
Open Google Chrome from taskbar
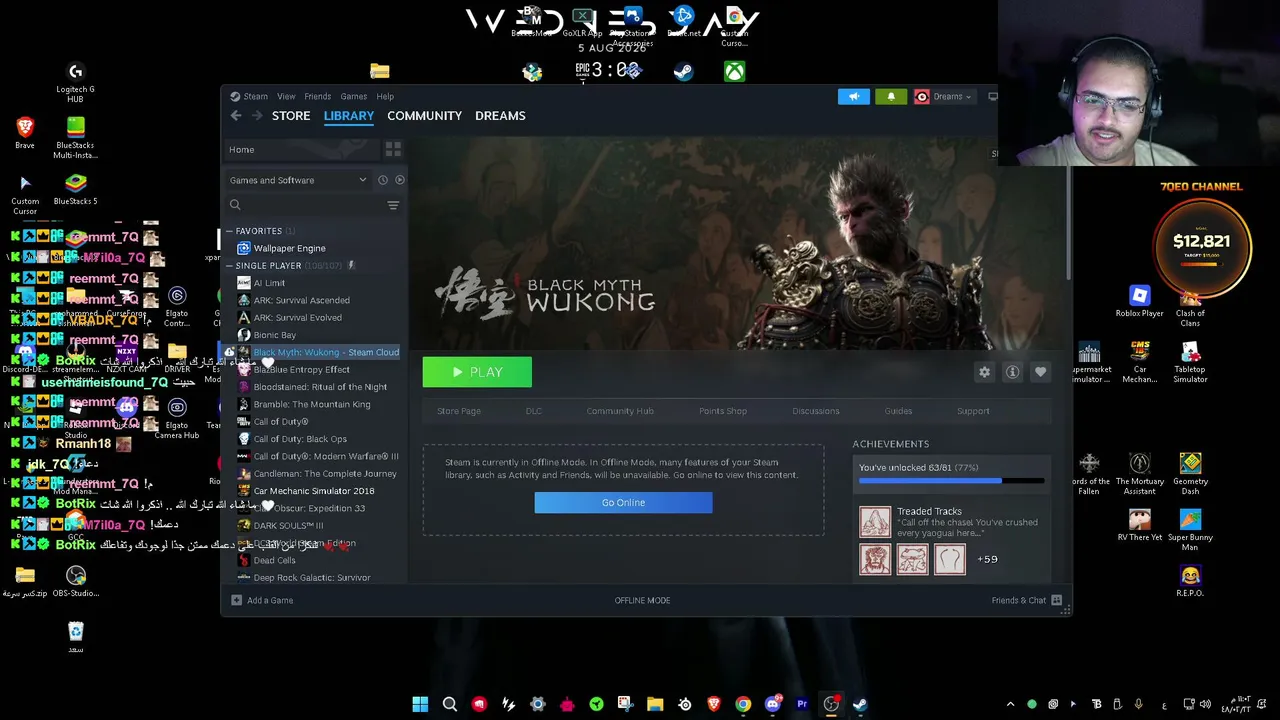tap(743, 704)
